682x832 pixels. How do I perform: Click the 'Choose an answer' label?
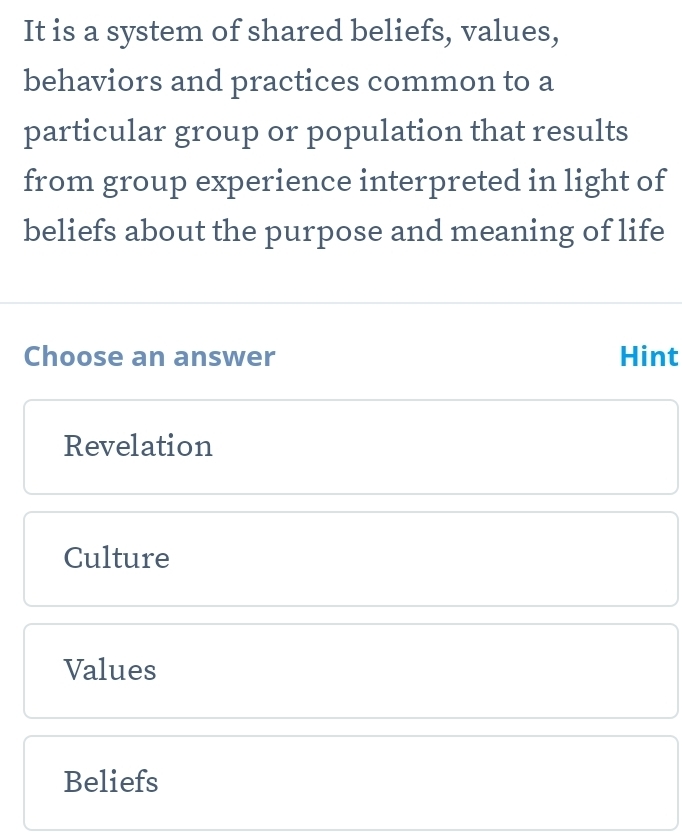[x=149, y=356]
